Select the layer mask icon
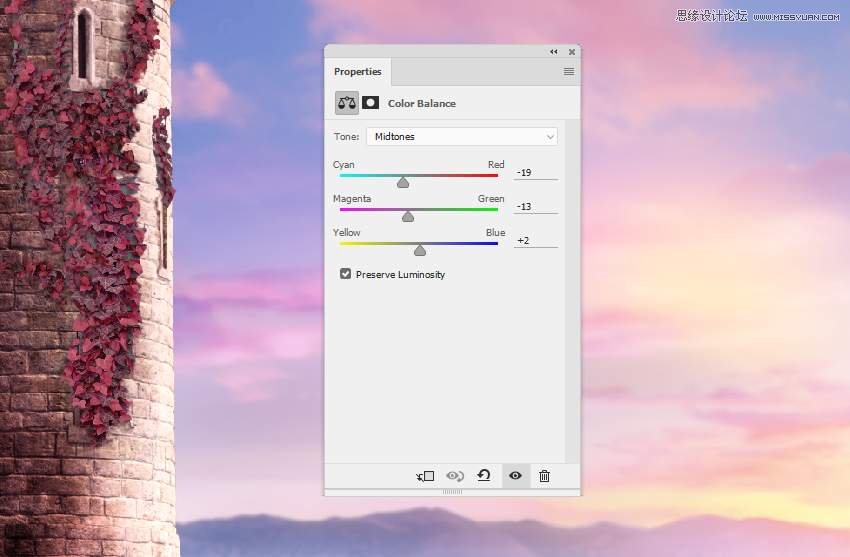 (x=370, y=102)
